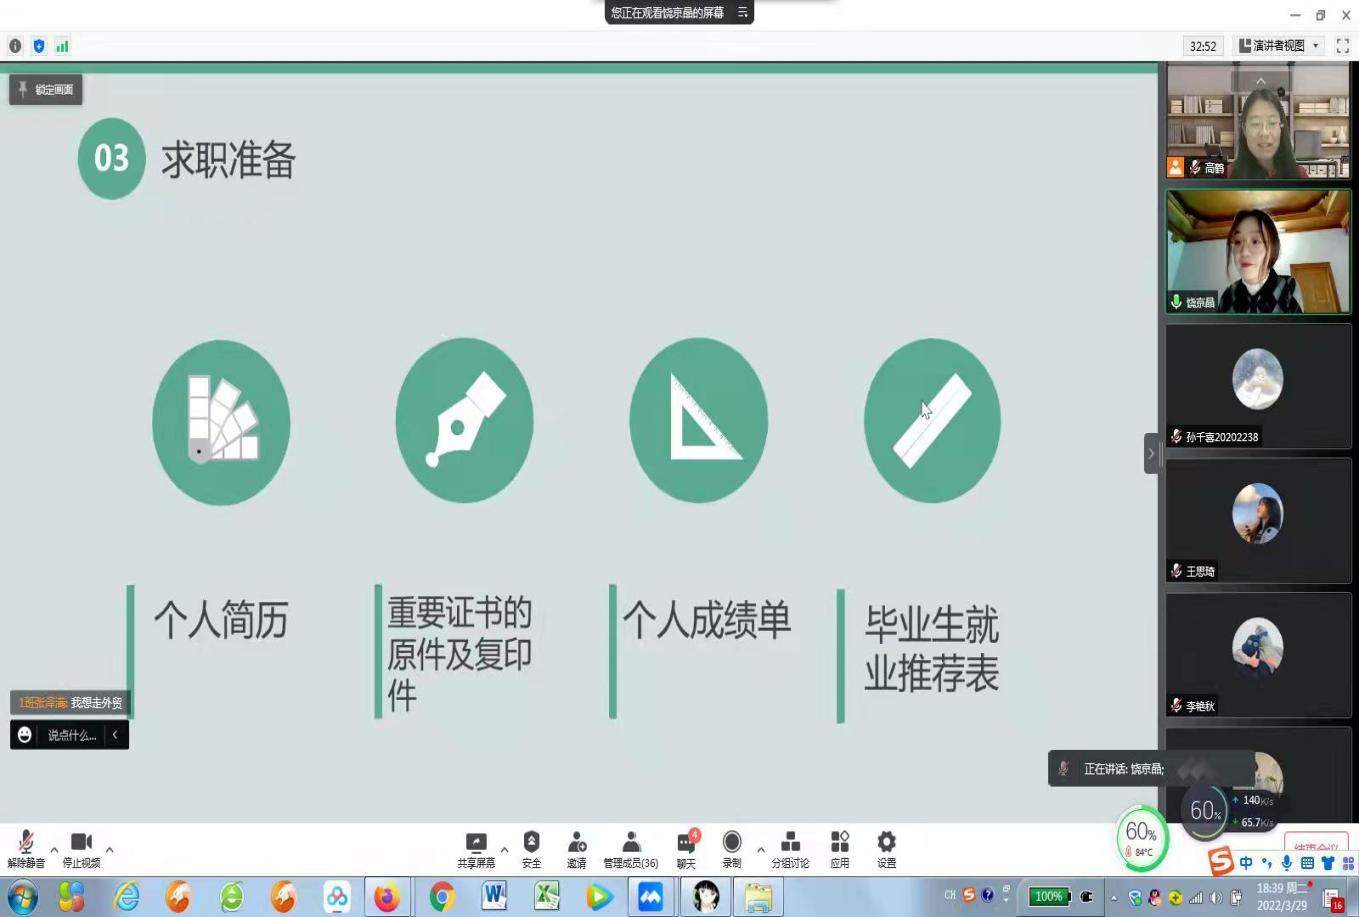
Task: Open the 设置 settings gear
Action: pyautogui.click(x=886, y=843)
